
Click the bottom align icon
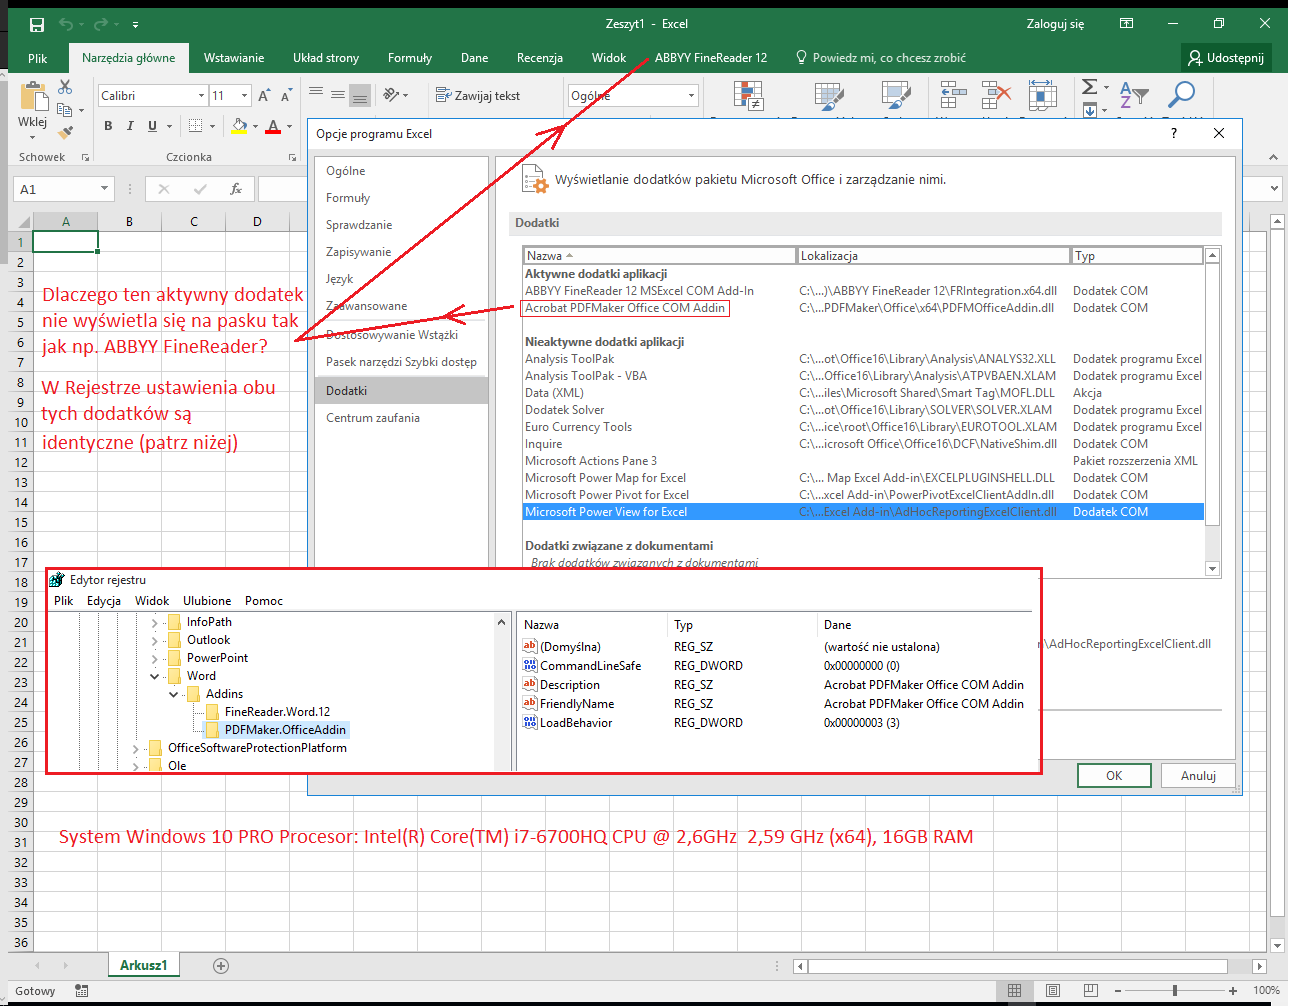360,96
